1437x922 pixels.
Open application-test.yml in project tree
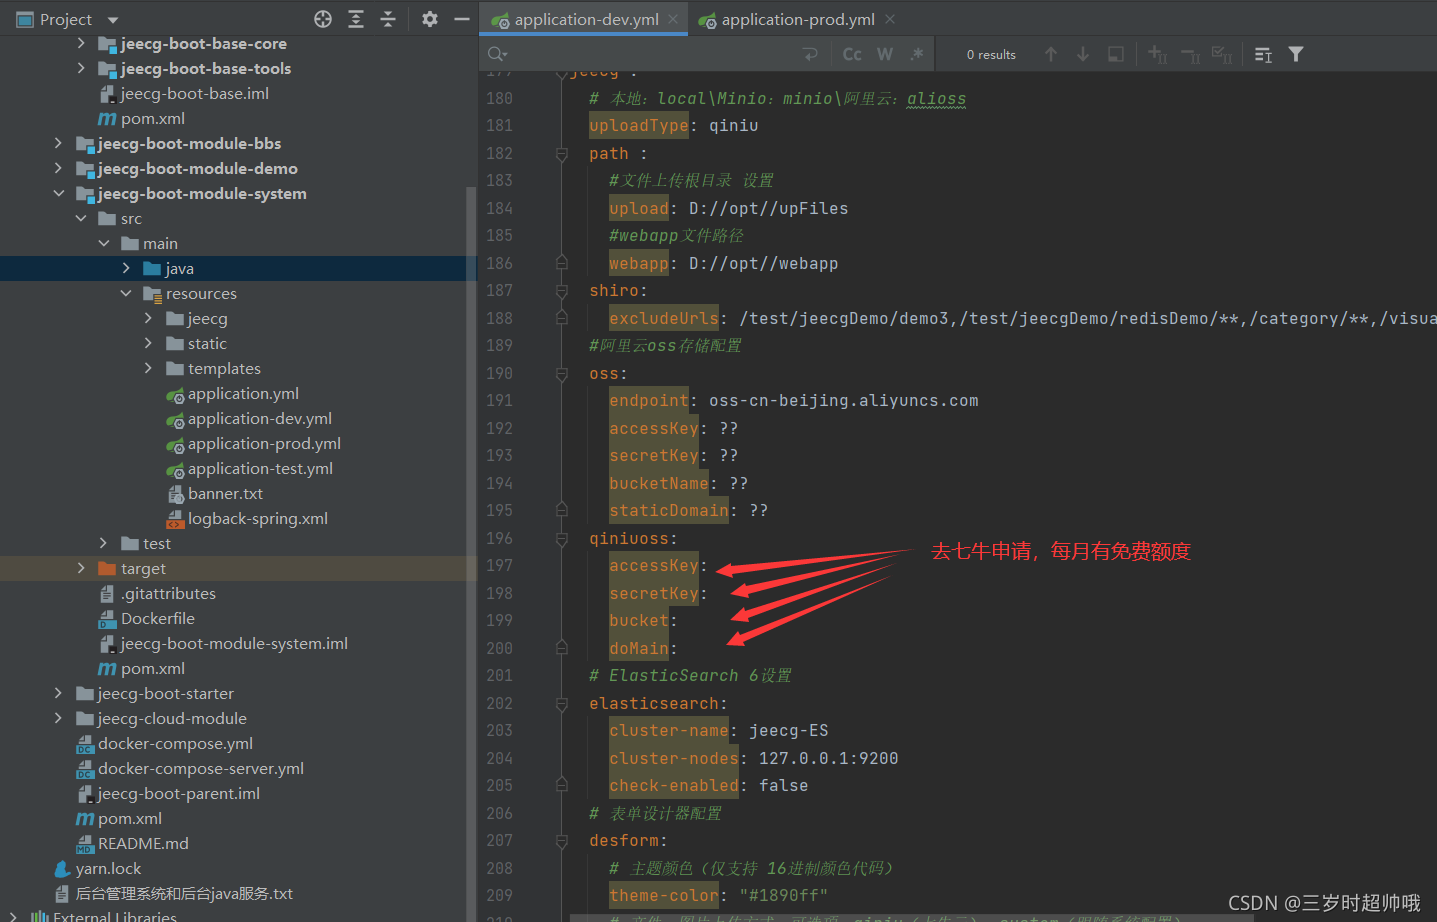(260, 468)
